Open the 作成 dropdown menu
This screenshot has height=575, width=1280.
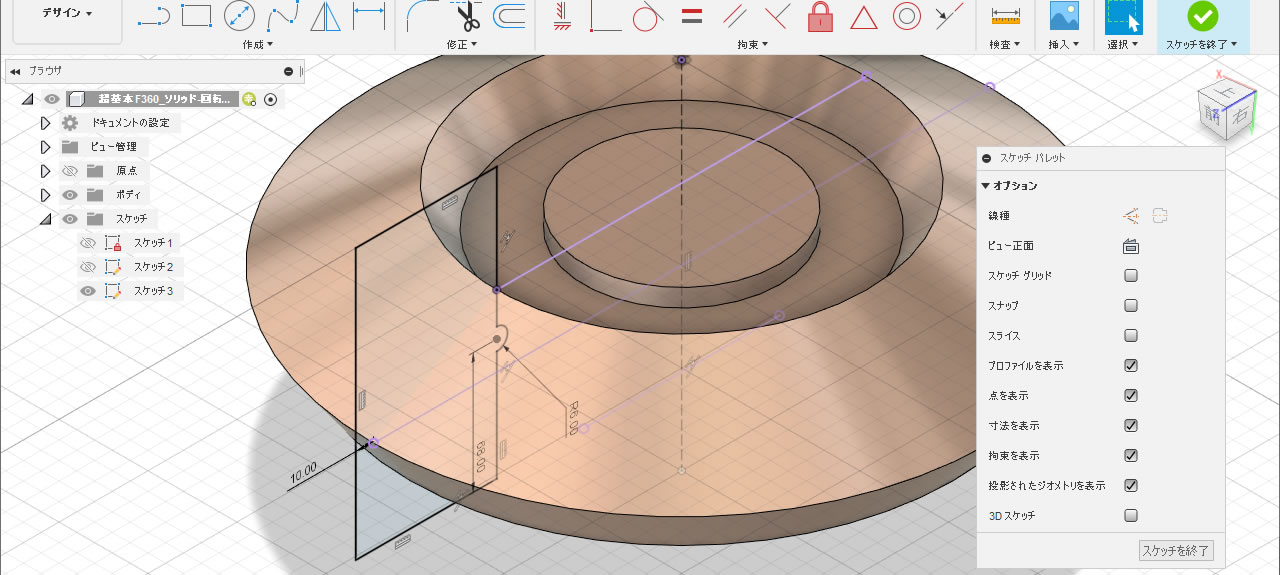pyautogui.click(x=257, y=45)
